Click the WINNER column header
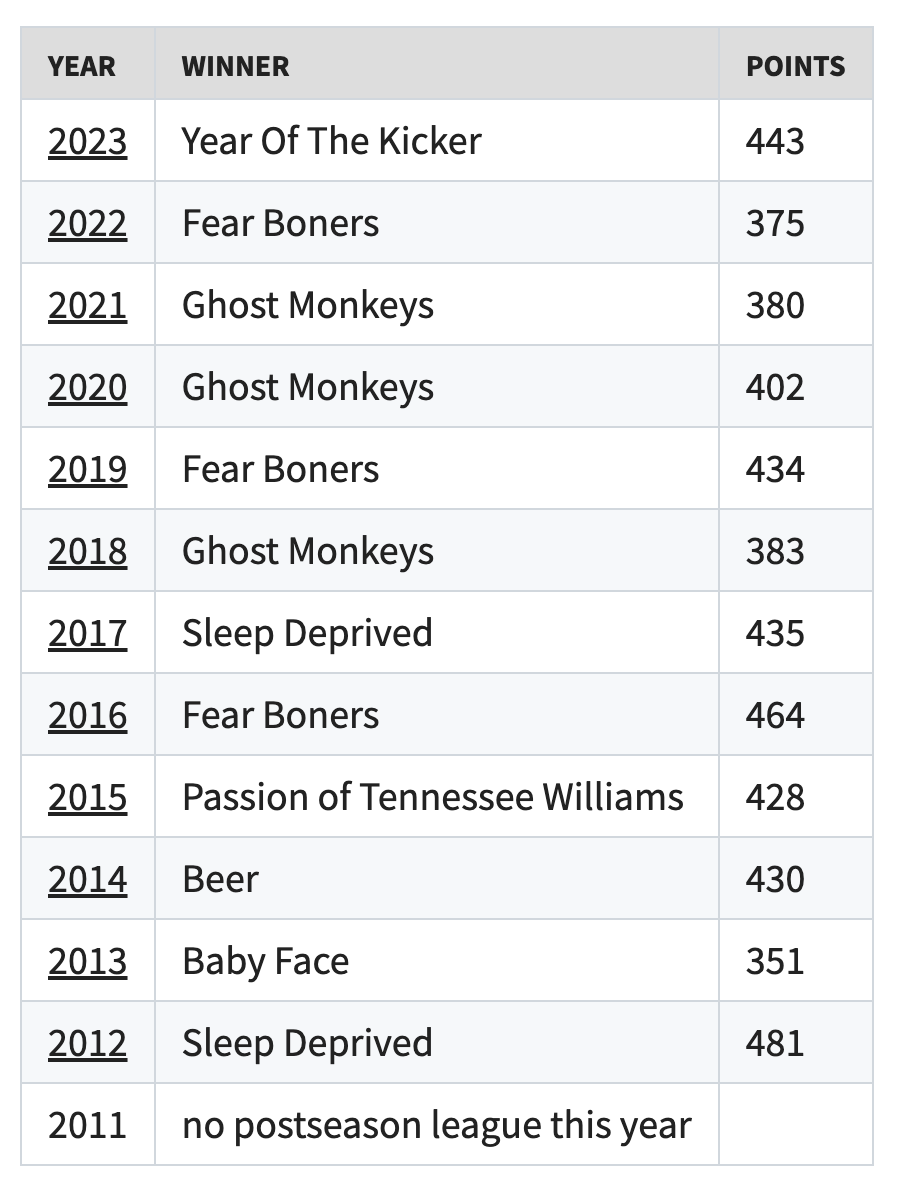Screen dimensions: 900x1194 tap(236, 66)
